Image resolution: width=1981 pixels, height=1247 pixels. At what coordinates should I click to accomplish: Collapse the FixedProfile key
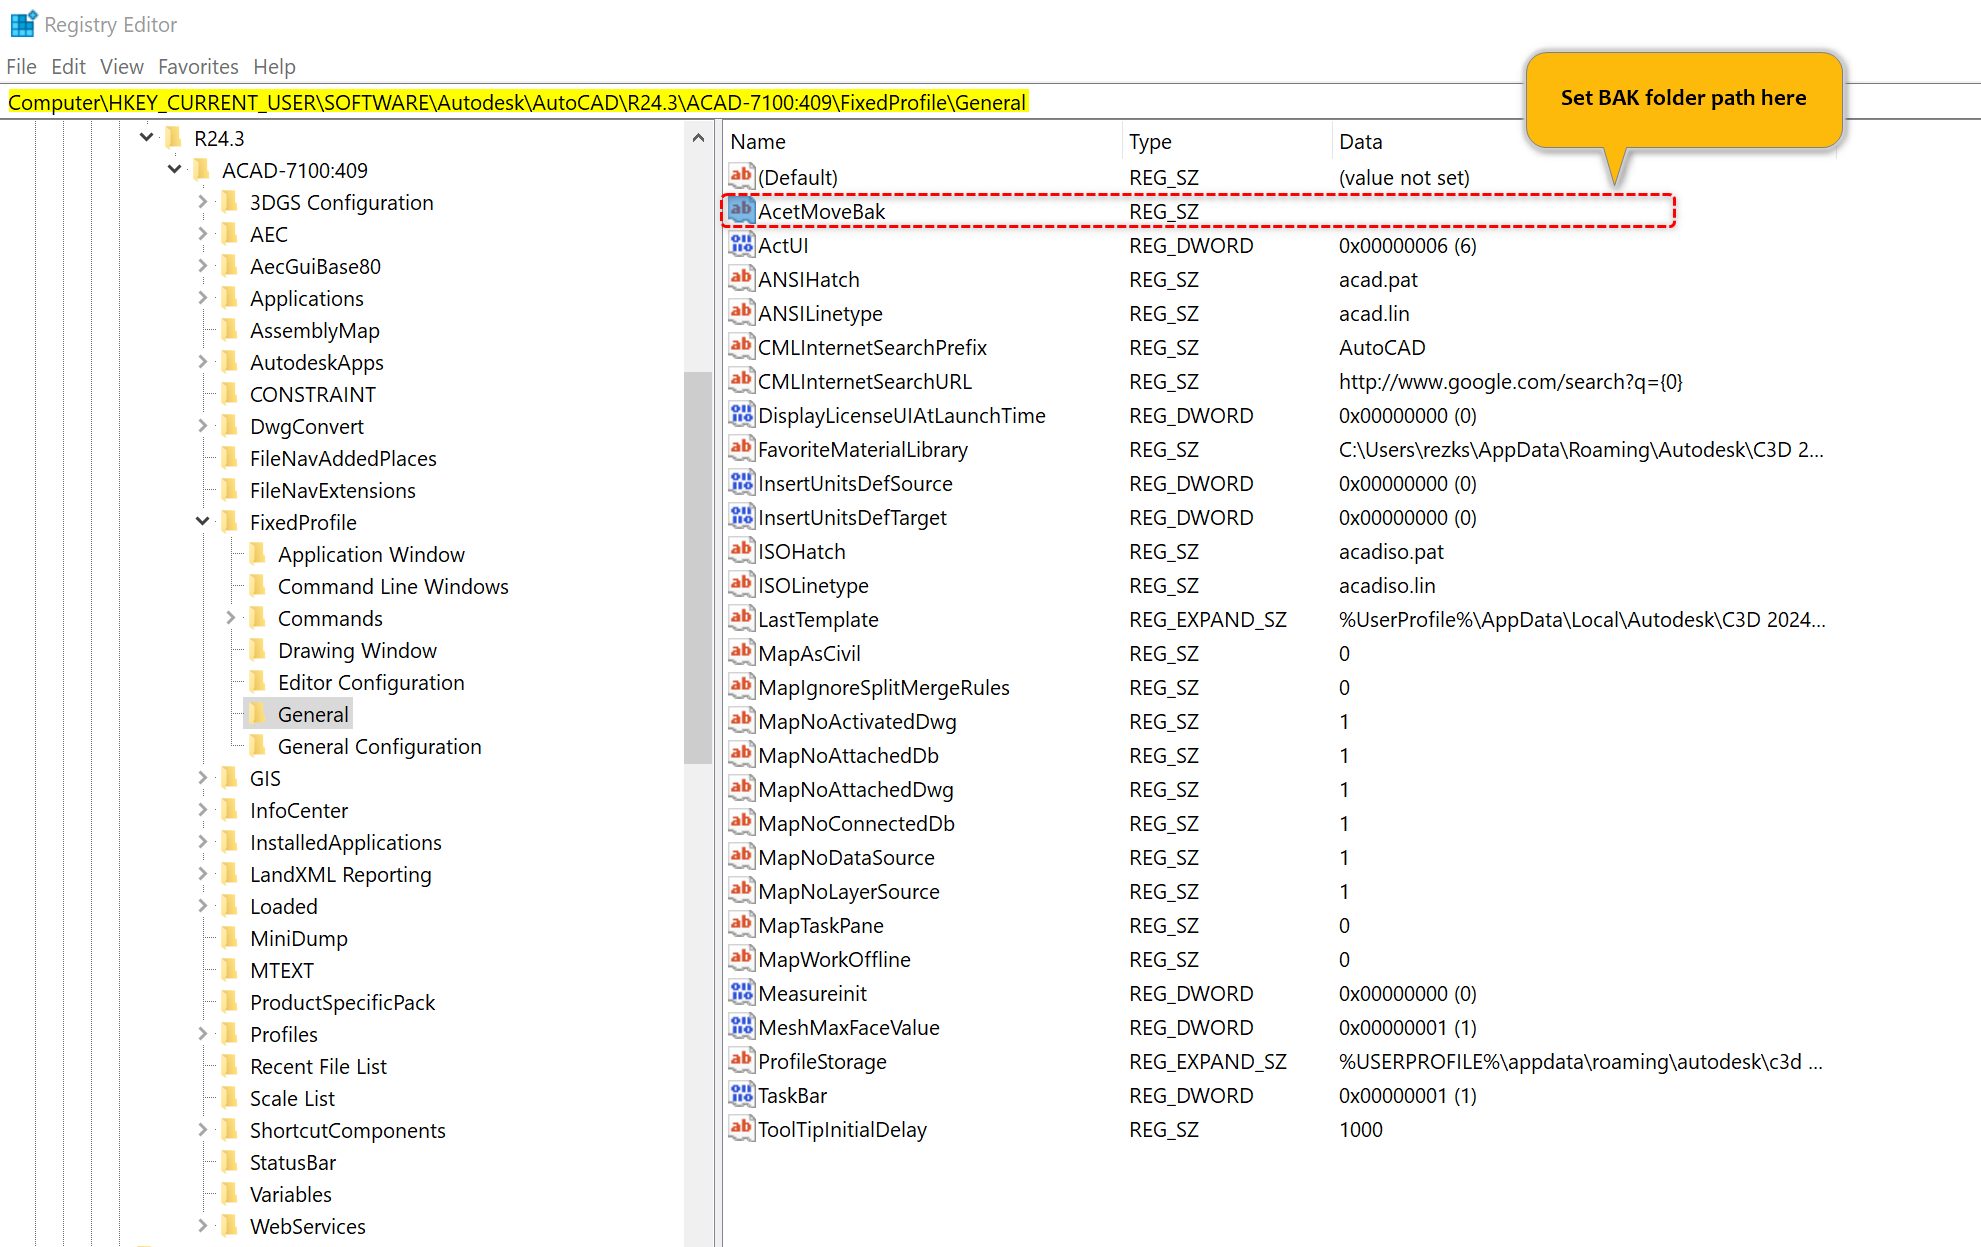click(203, 521)
